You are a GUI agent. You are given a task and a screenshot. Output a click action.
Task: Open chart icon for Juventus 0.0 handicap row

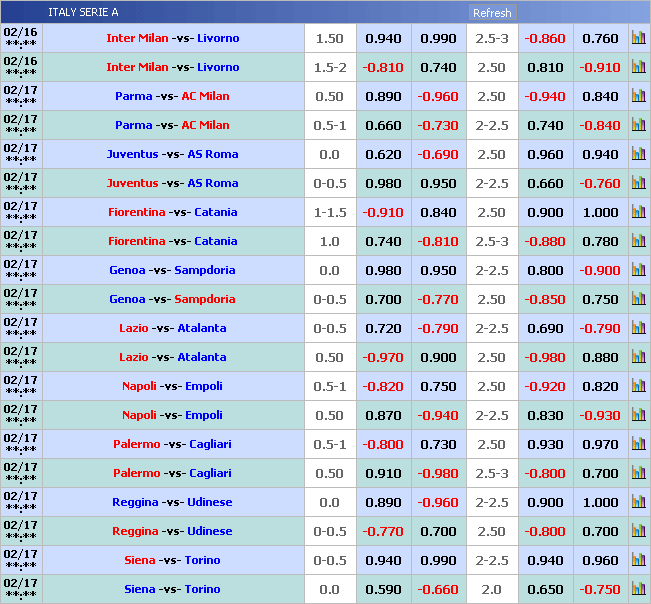pyautogui.click(x=638, y=155)
